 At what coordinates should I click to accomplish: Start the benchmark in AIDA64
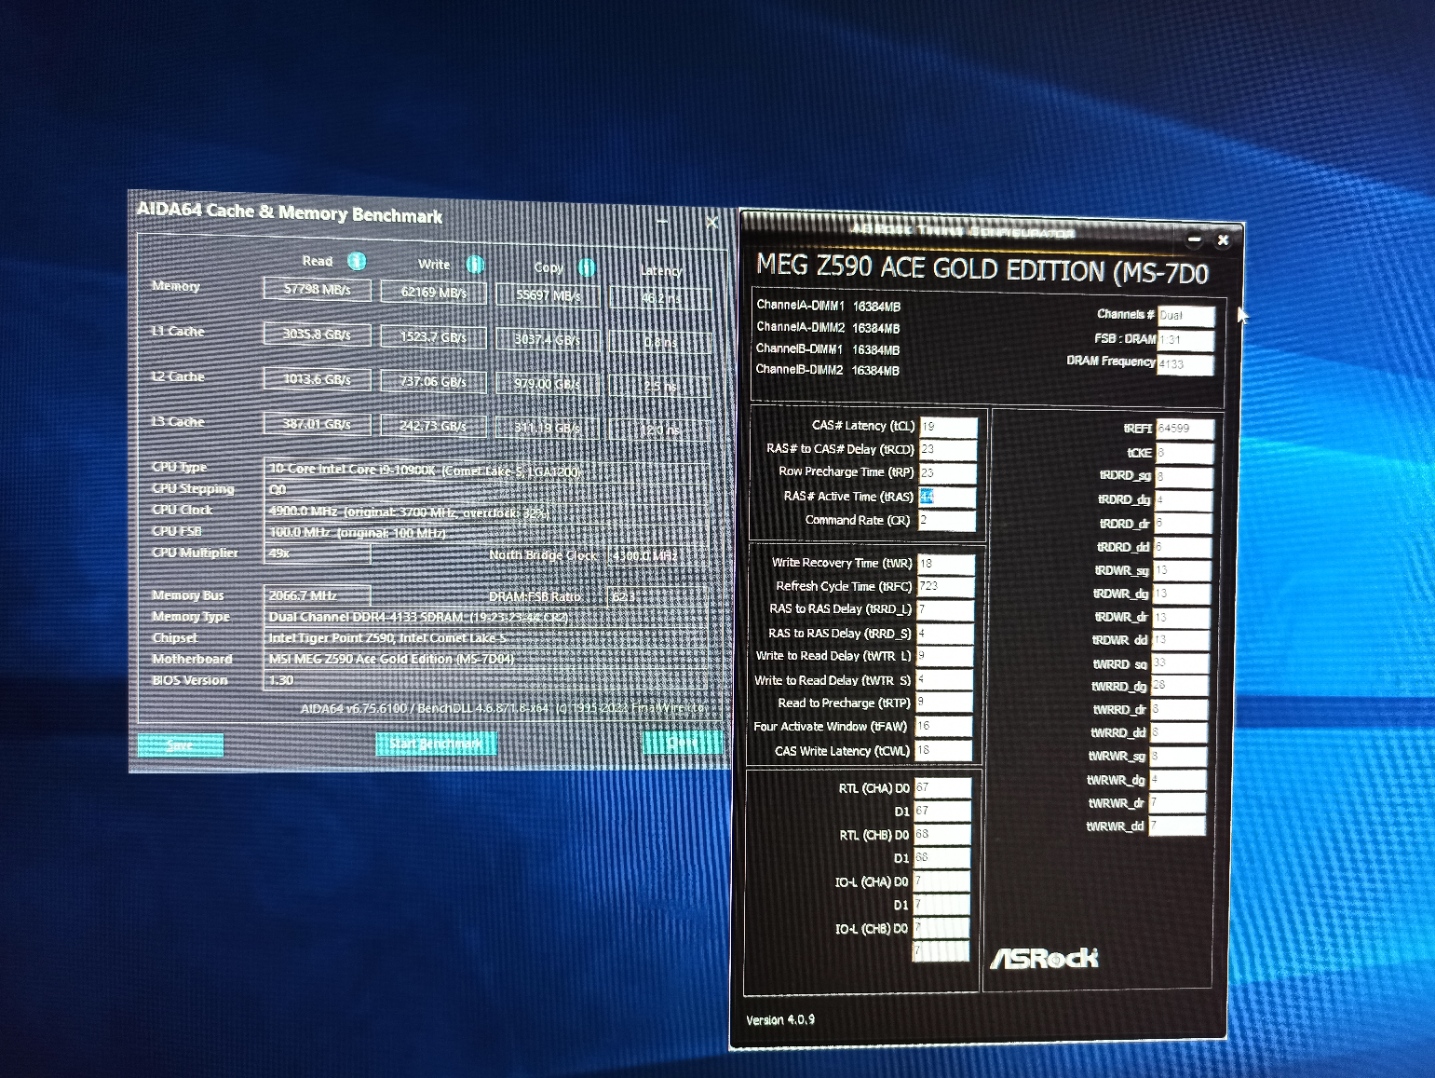click(x=436, y=744)
